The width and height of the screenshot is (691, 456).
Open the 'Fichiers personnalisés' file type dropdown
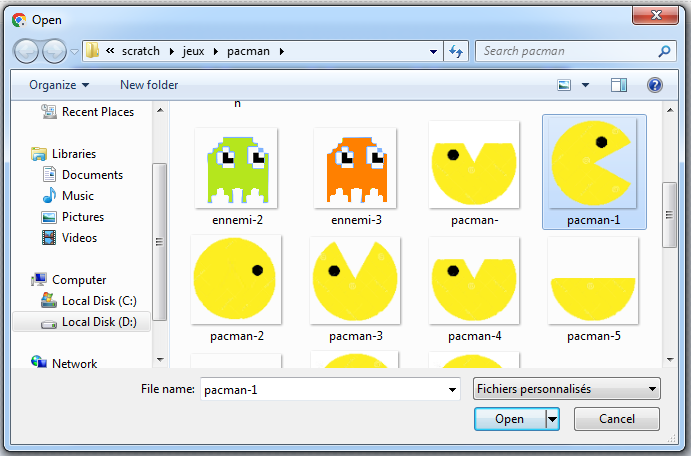click(567, 389)
